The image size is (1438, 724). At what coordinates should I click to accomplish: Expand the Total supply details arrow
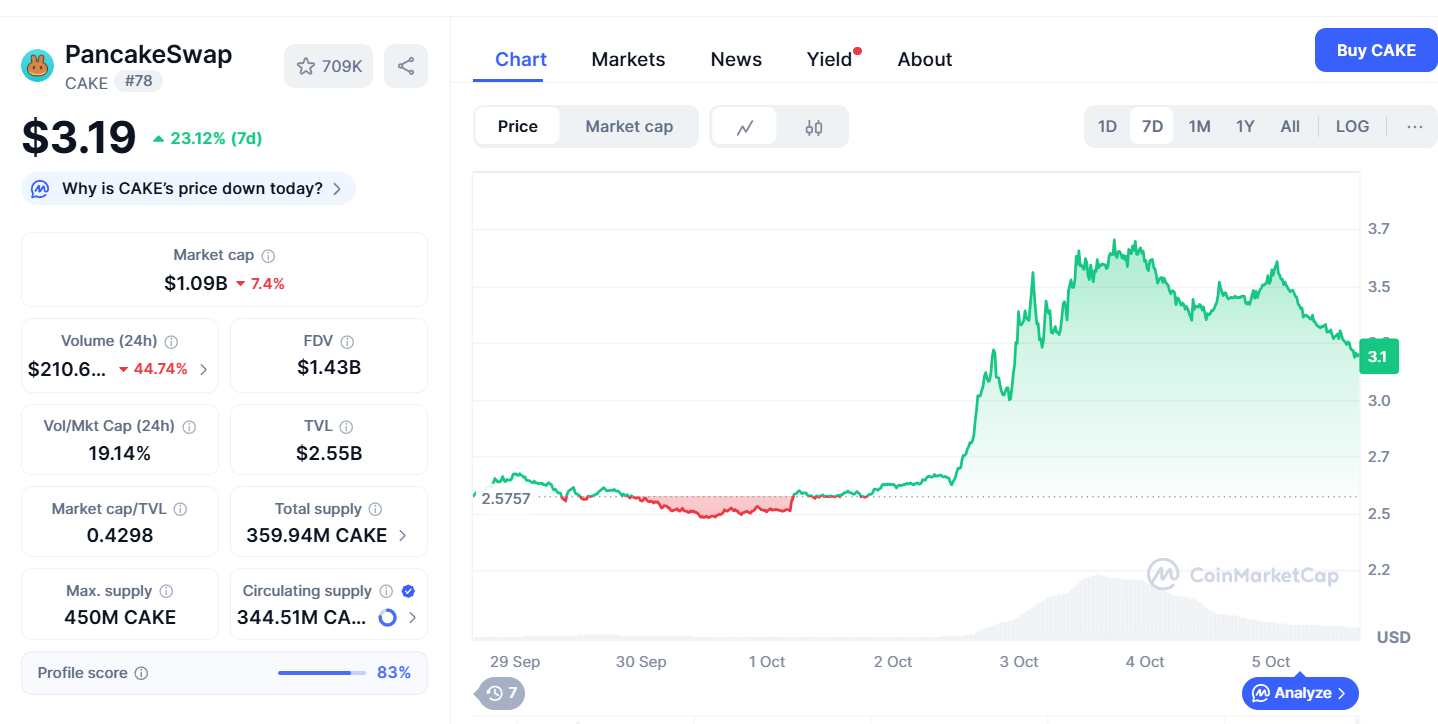pyautogui.click(x=403, y=535)
